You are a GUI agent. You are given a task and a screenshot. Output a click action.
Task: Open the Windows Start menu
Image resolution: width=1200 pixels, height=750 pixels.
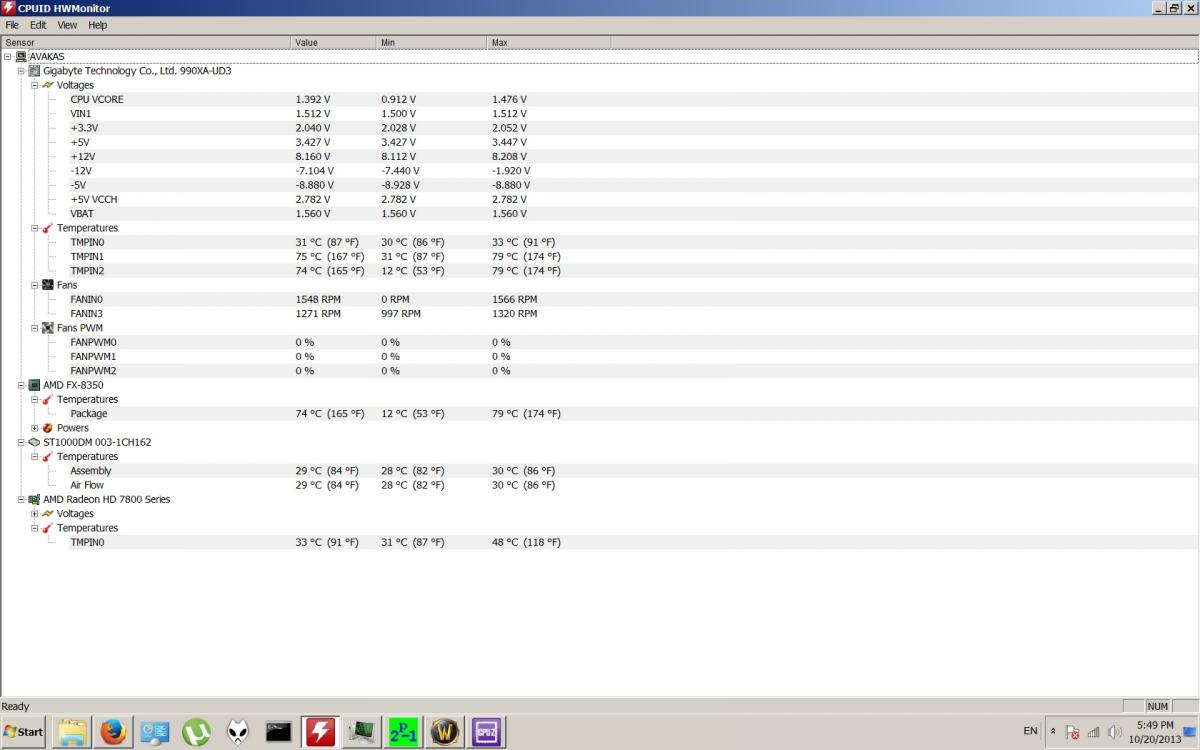click(x=23, y=732)
